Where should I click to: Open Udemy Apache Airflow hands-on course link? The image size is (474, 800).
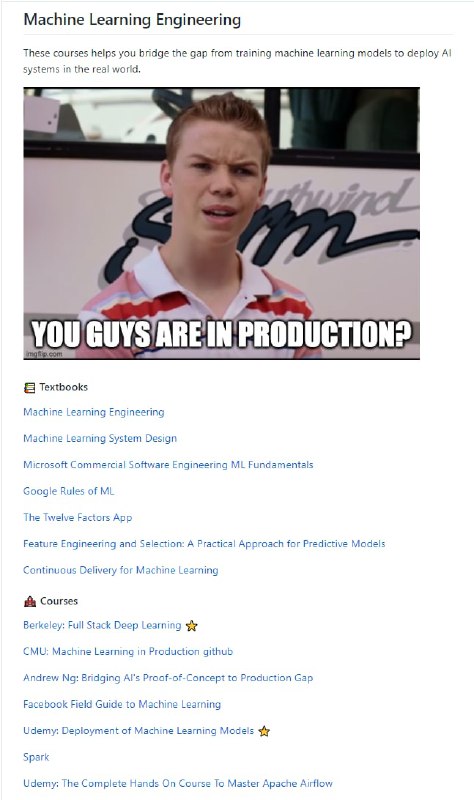click(x=178, y=783)
